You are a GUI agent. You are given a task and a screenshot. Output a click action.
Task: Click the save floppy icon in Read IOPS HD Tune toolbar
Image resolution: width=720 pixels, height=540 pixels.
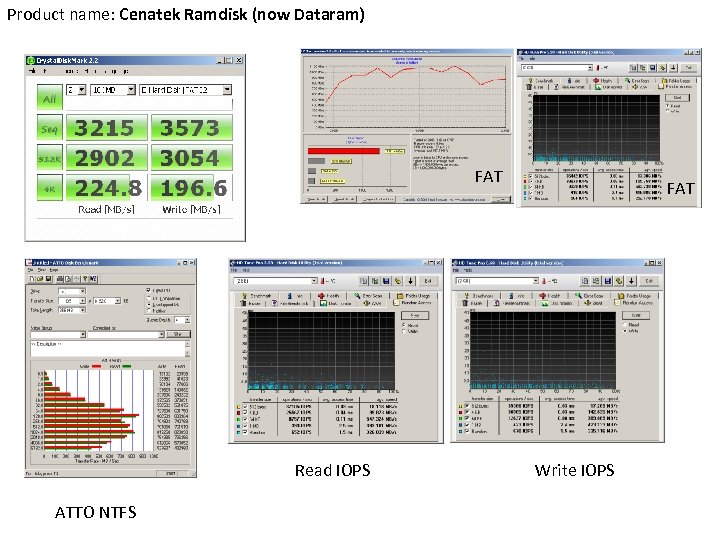(386, 281)
